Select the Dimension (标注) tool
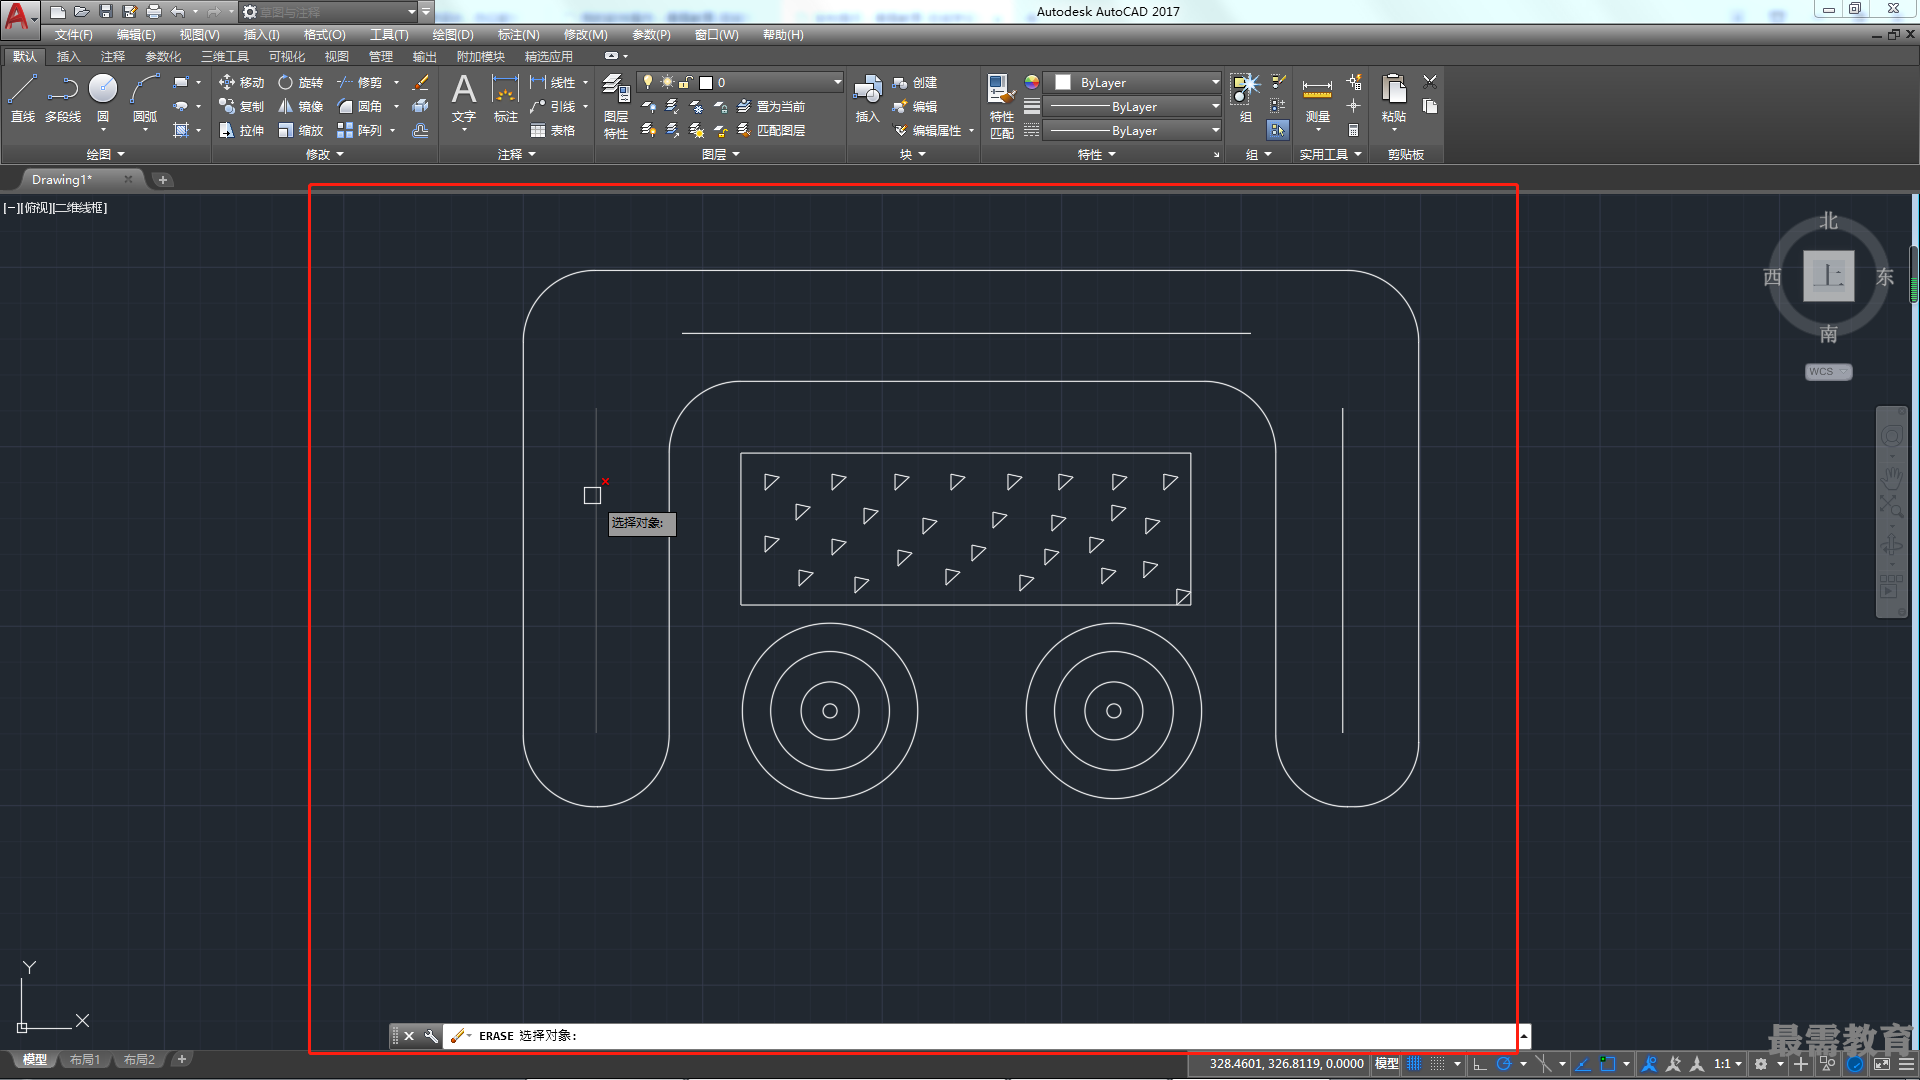1920x1080 pixels. point(506,98)
